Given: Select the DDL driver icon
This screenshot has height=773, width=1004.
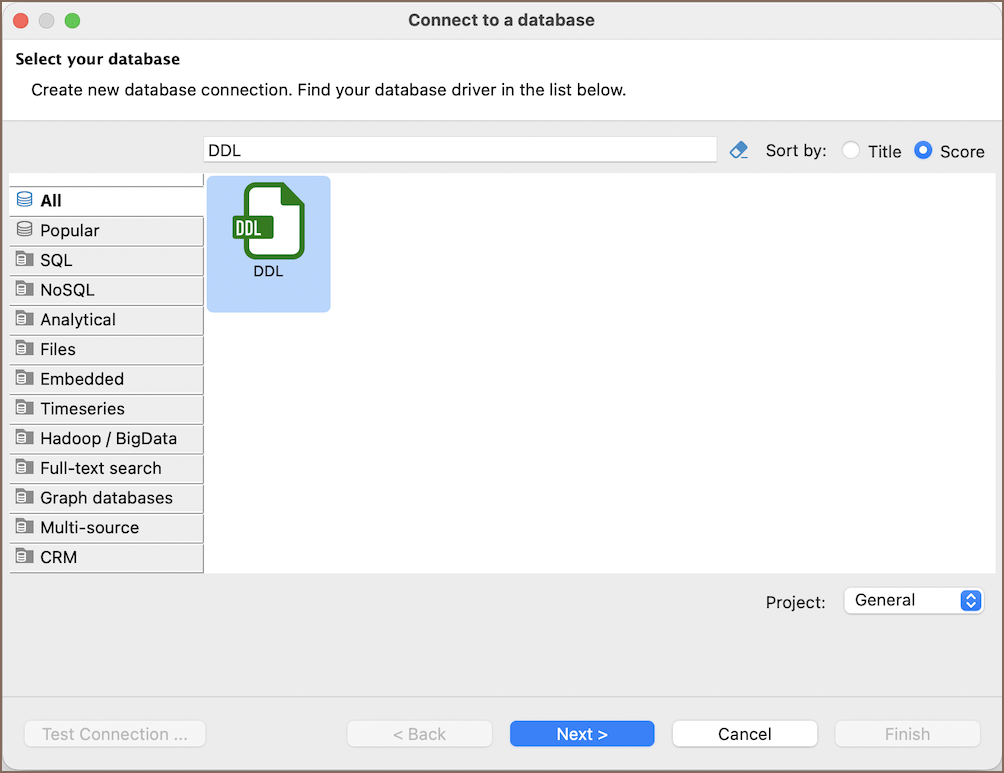Looking at the screenshot, I should [268, 222].
